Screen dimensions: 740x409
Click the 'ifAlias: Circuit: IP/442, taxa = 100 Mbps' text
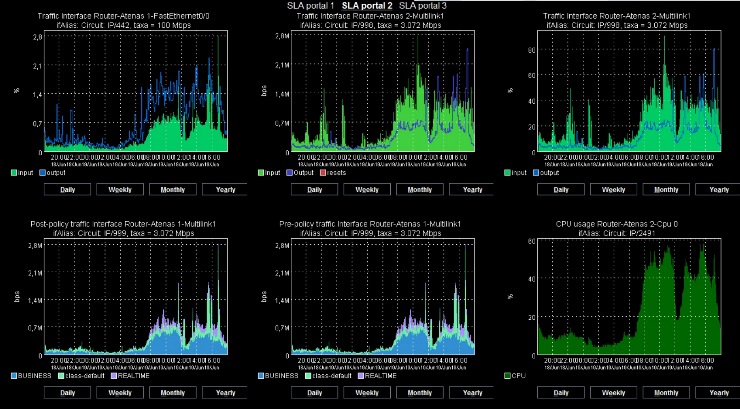123,25
